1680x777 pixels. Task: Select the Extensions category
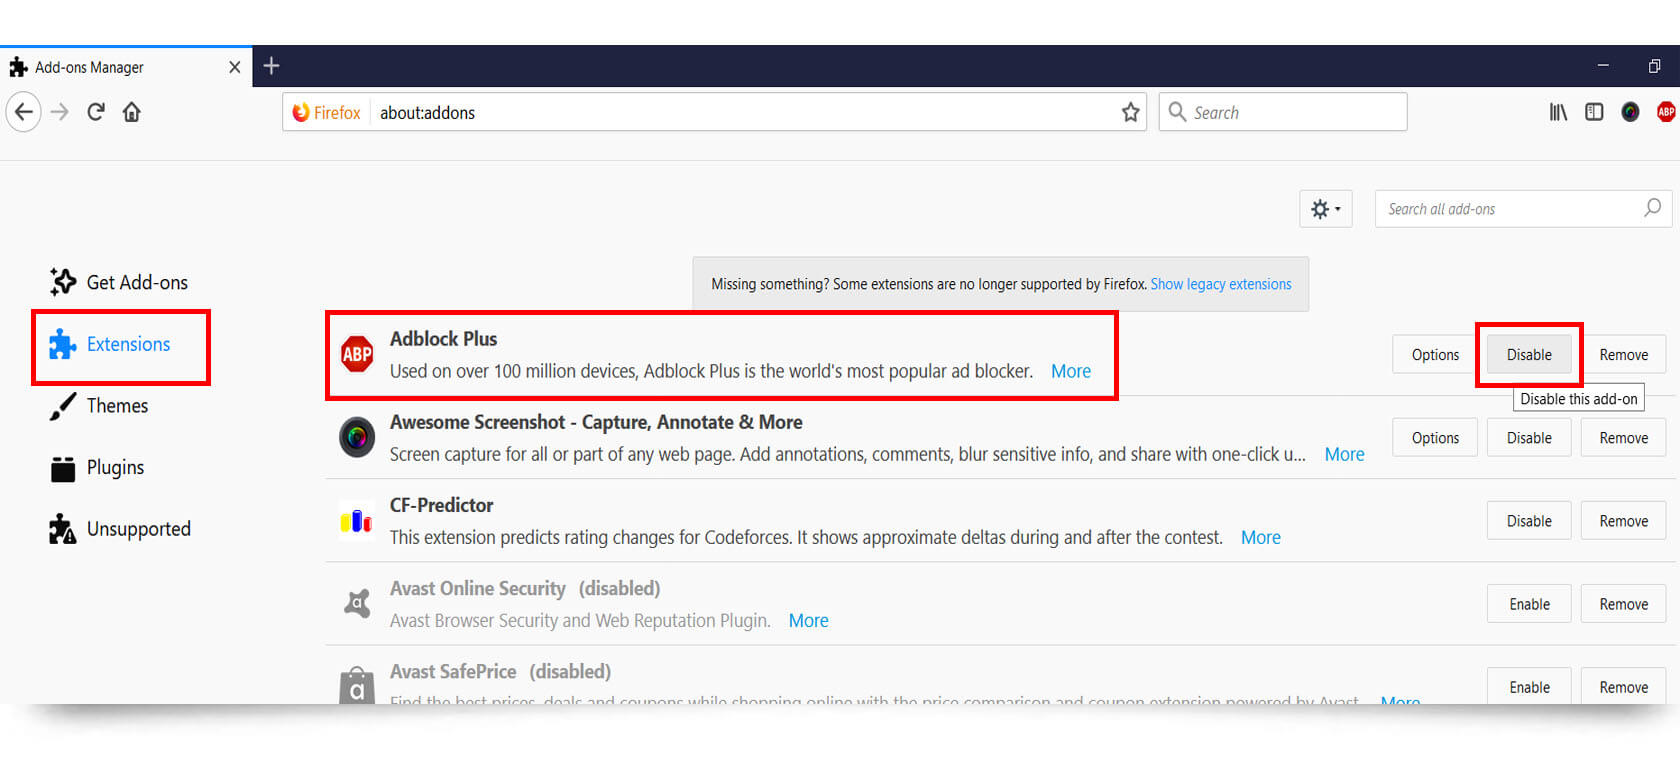110,344
